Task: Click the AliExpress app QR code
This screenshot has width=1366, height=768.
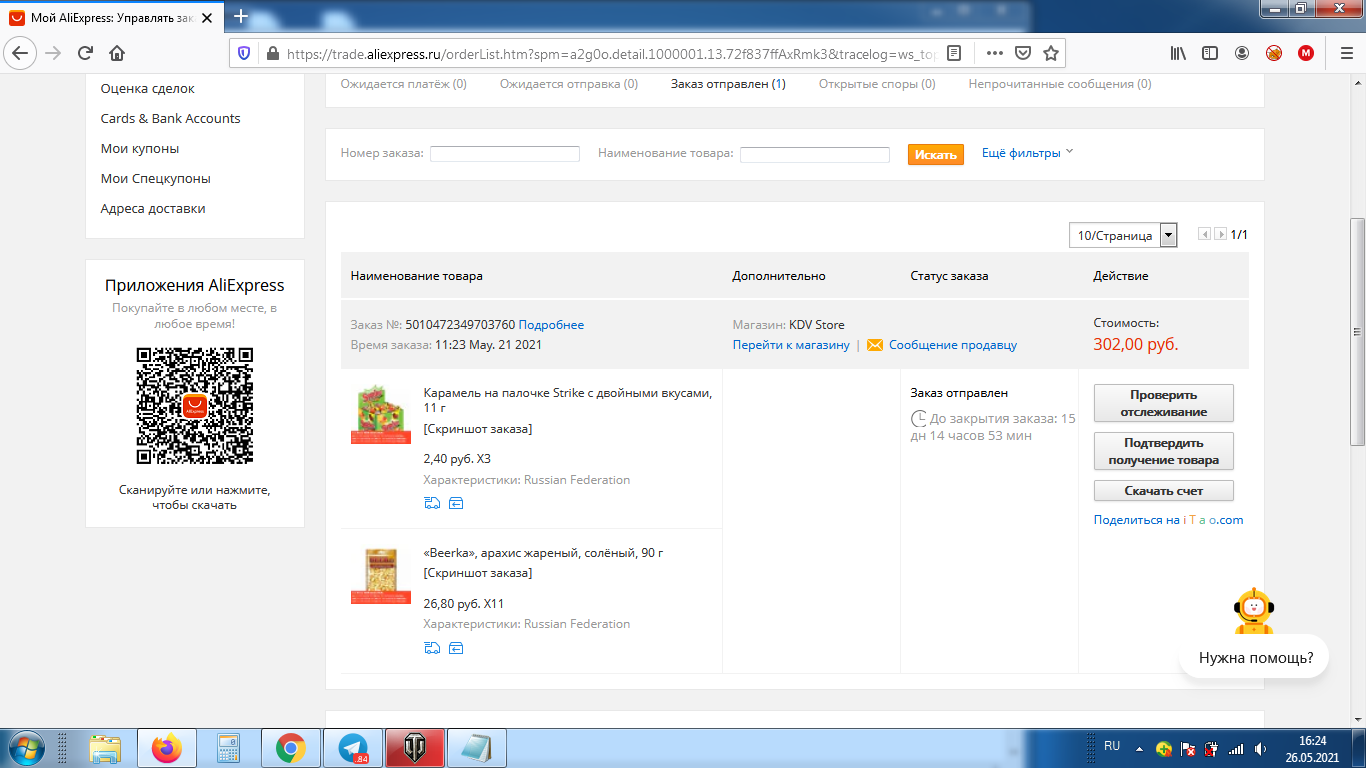Action: click(195, 406)
